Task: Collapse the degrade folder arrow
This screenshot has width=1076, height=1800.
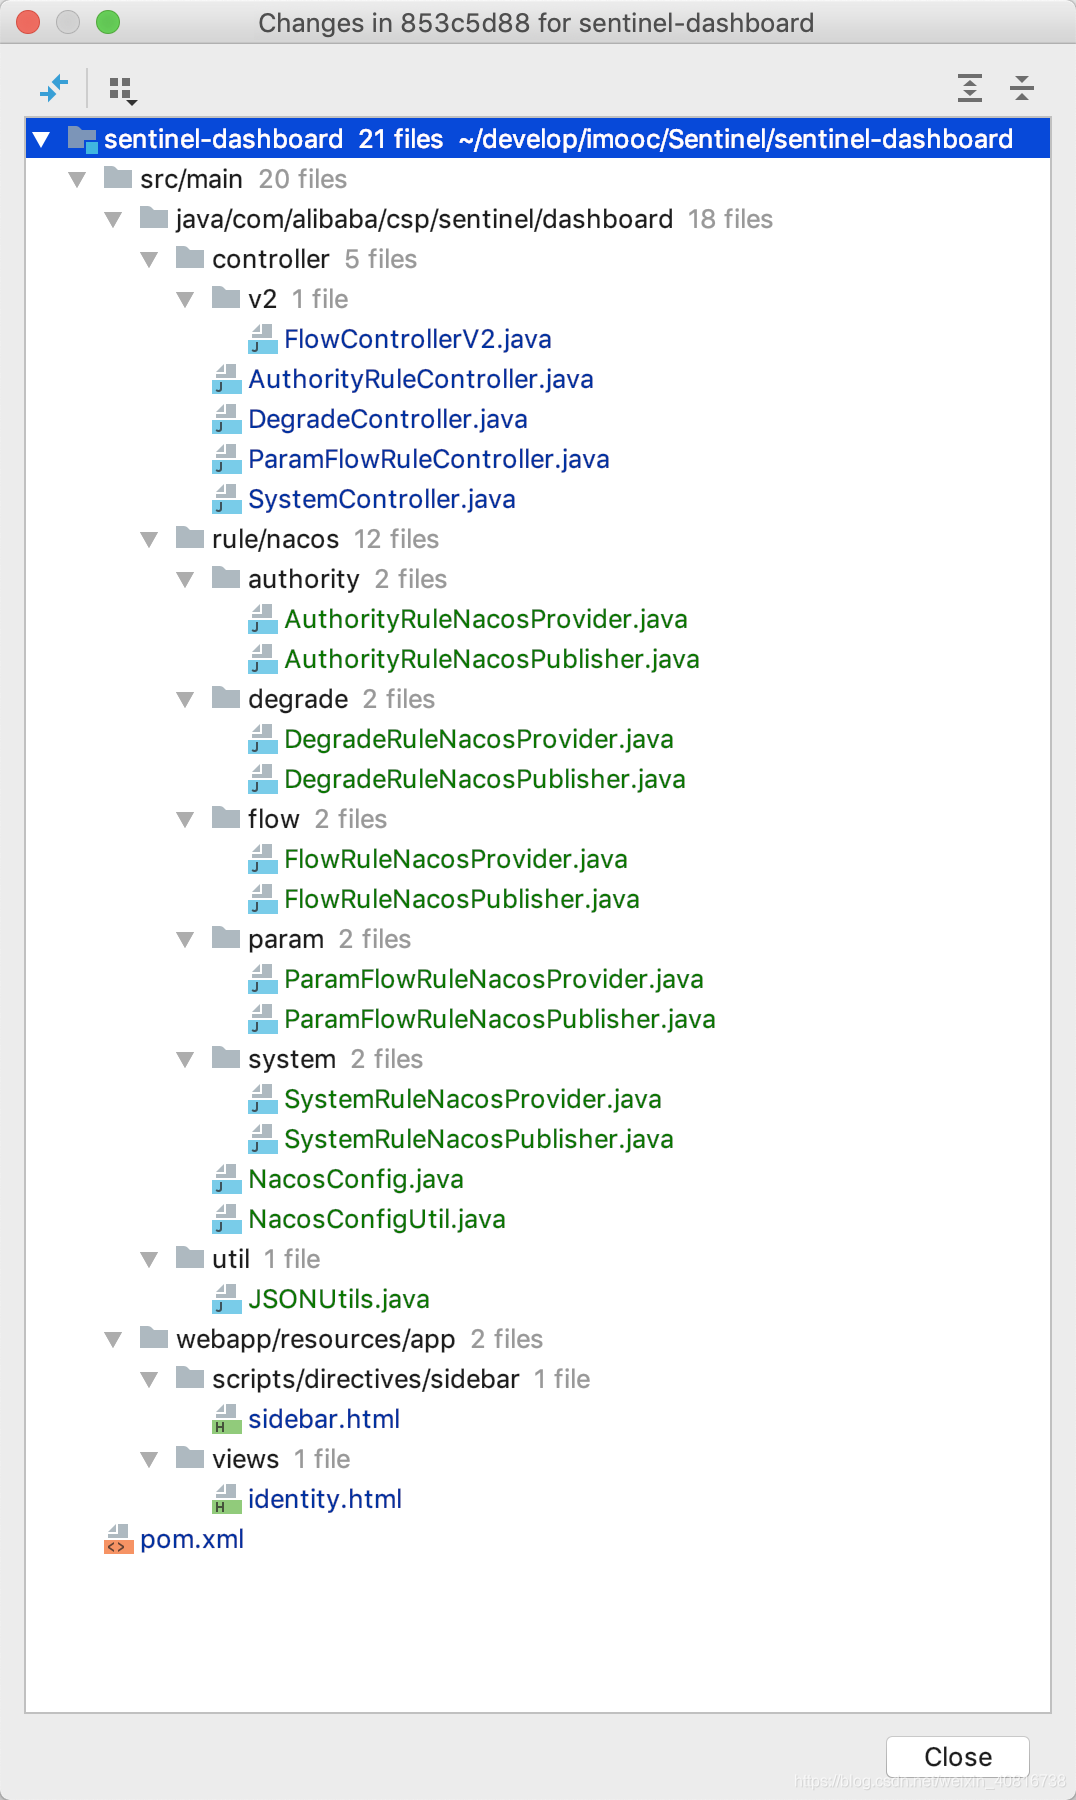Action: click(186, 699)
